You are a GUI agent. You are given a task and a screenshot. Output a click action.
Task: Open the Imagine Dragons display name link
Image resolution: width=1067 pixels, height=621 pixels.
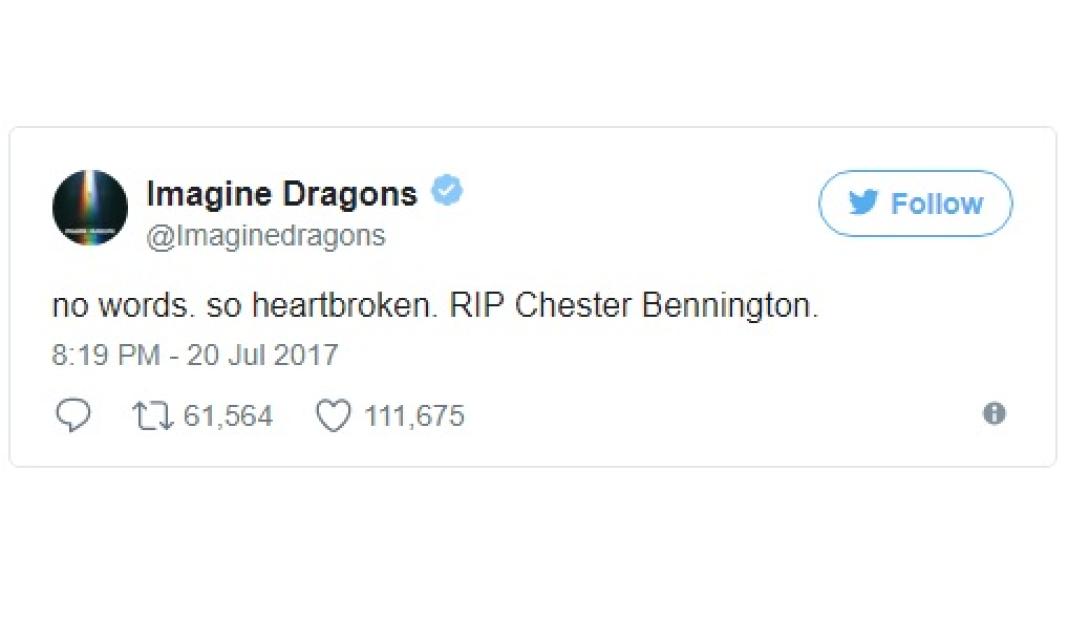click(282, 194)
